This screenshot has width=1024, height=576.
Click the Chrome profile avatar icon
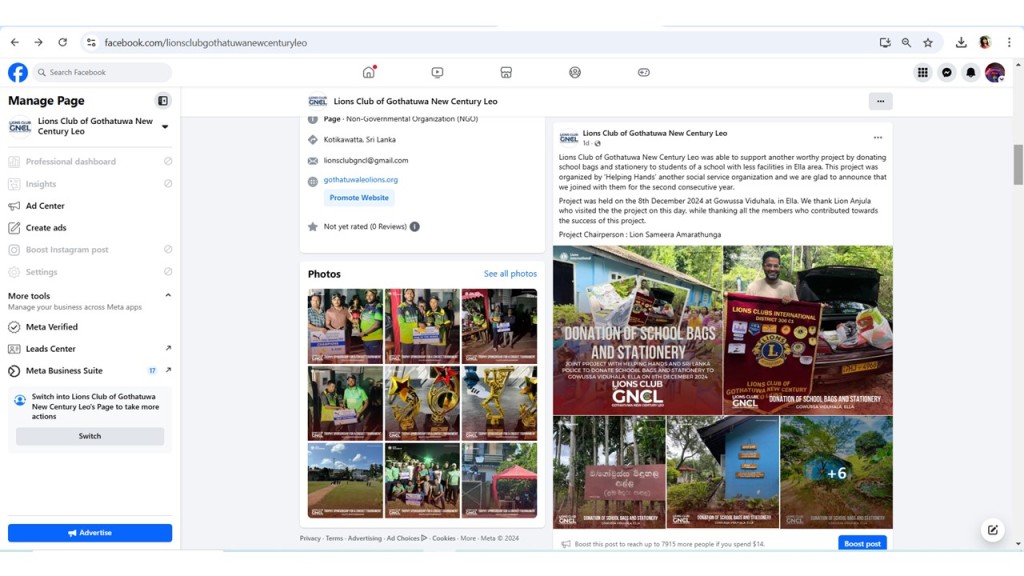pos(985,42)
